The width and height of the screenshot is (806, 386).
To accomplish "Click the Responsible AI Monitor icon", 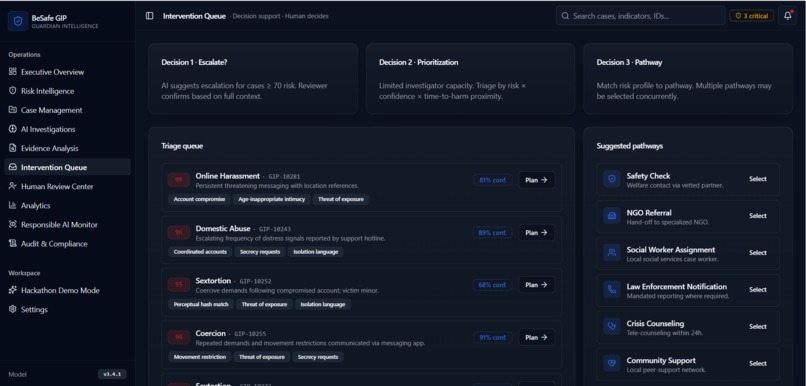I will [13, 225].
